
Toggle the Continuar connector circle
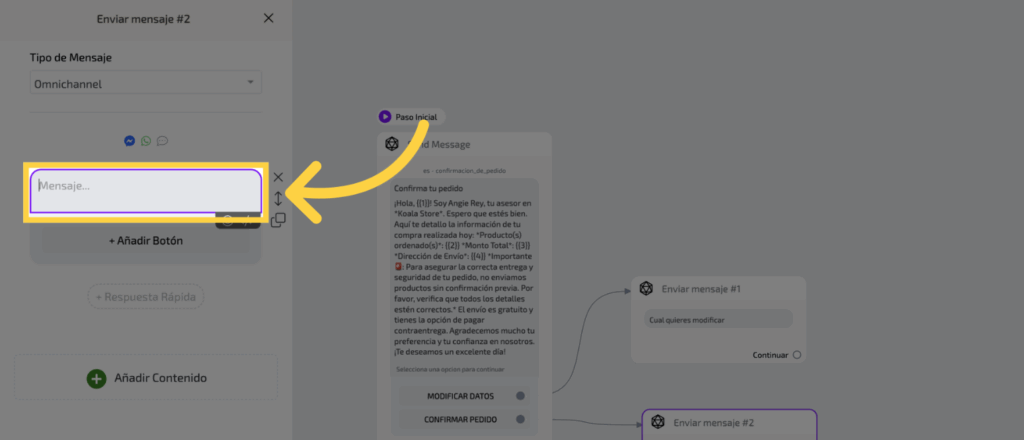(796, 355)
